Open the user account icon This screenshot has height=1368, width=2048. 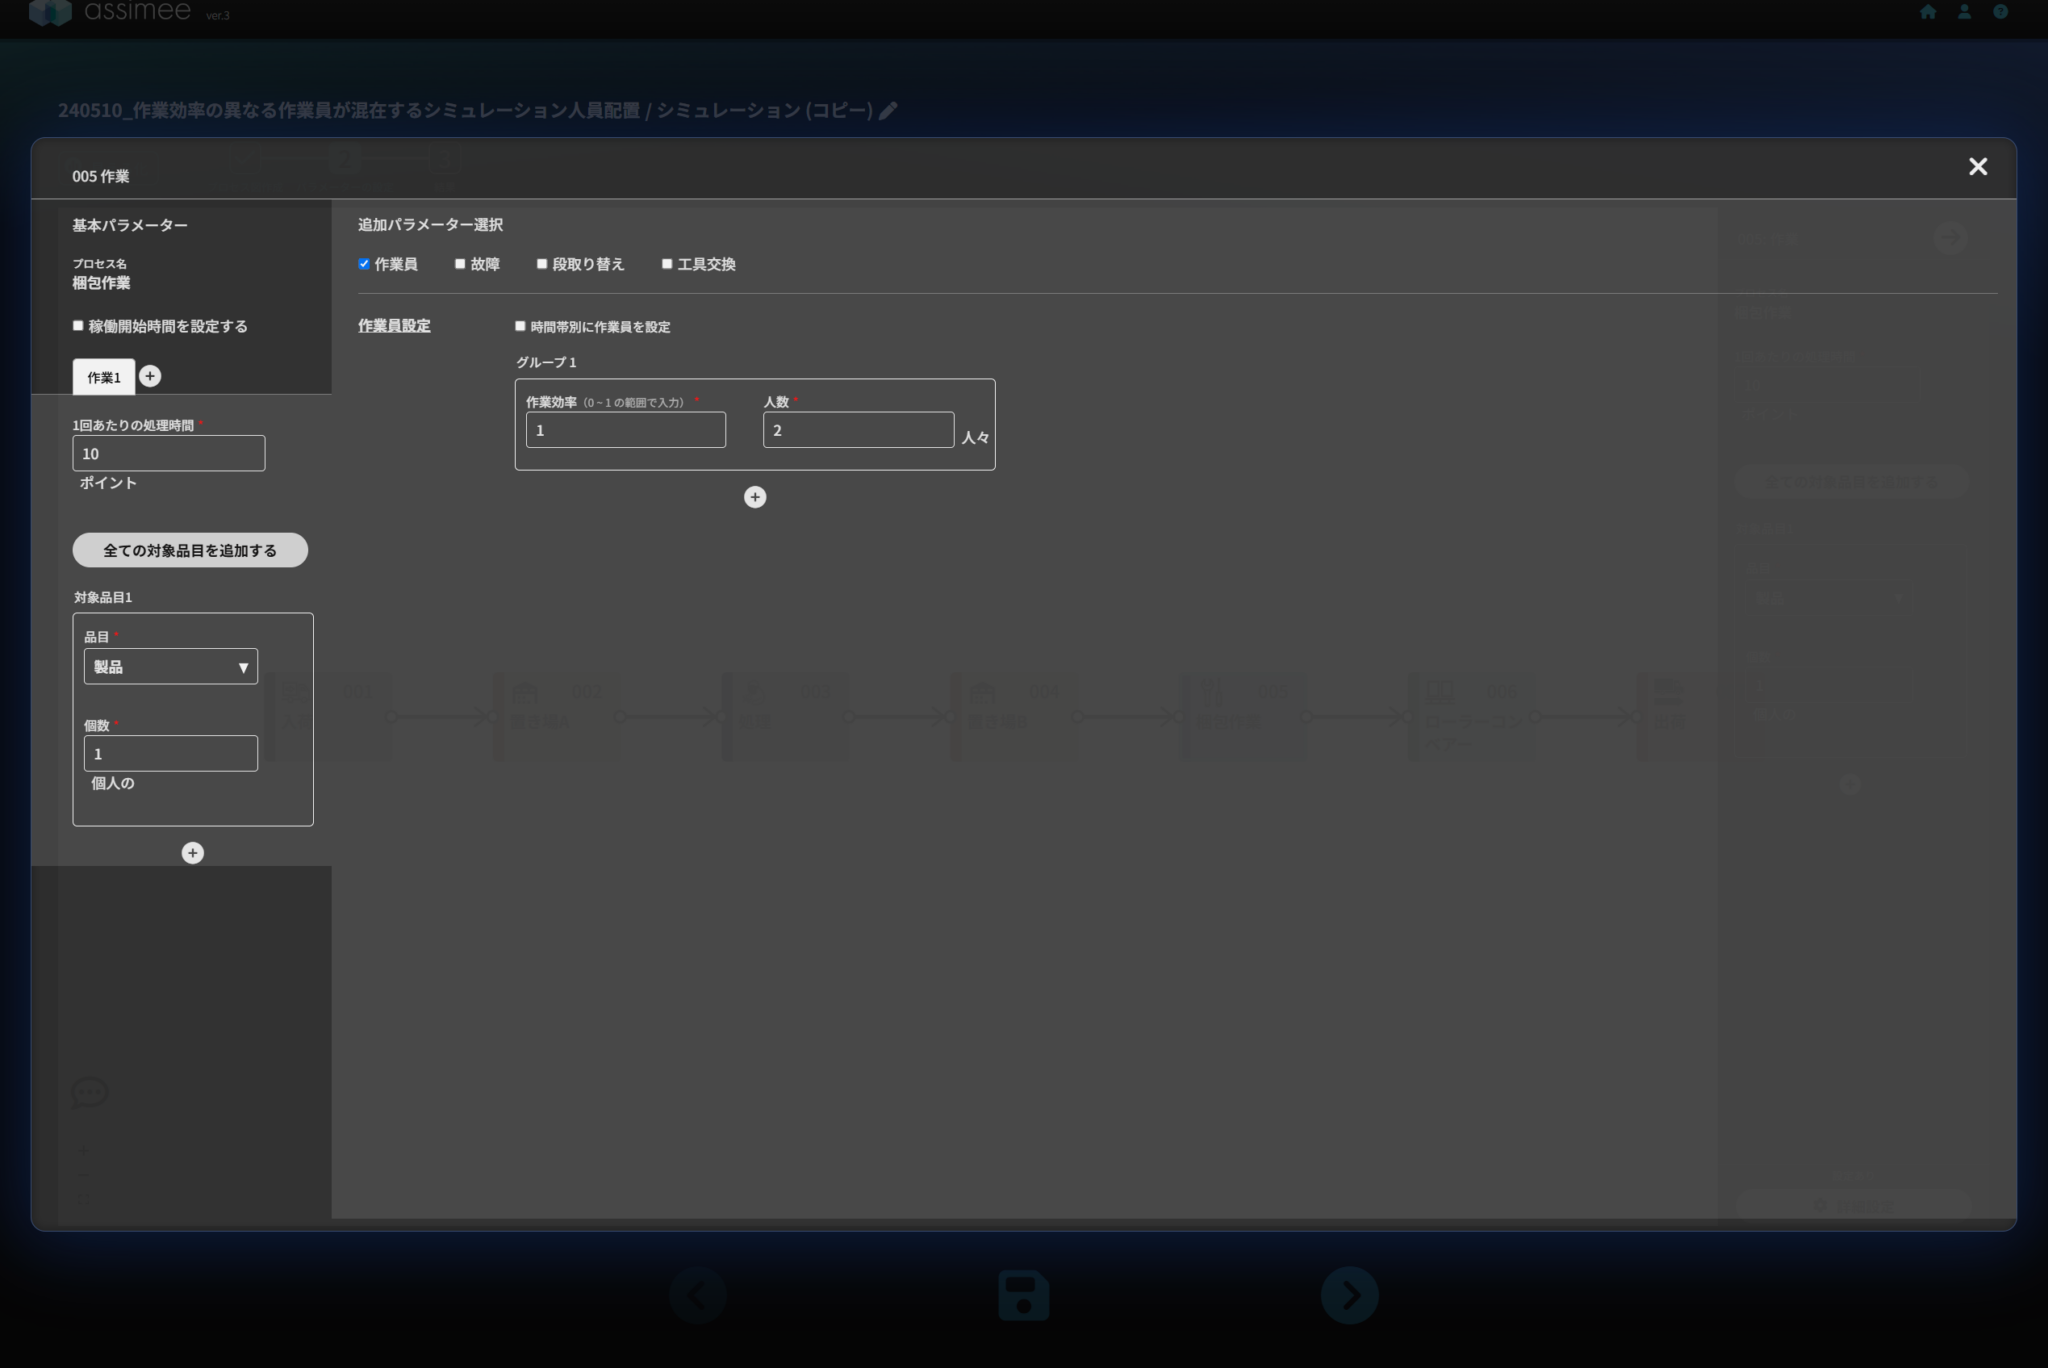(x=1964, y=12)
